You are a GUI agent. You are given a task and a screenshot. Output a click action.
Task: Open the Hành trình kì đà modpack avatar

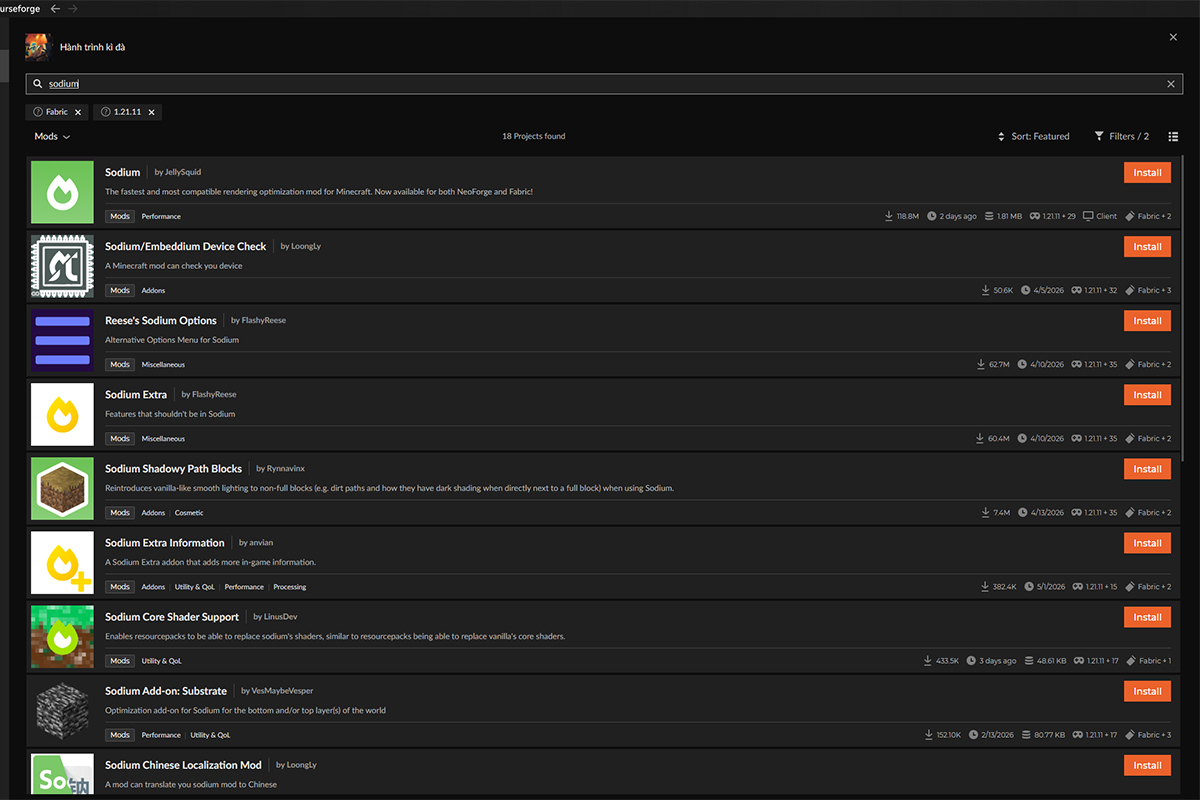click(x=37, y=47)
